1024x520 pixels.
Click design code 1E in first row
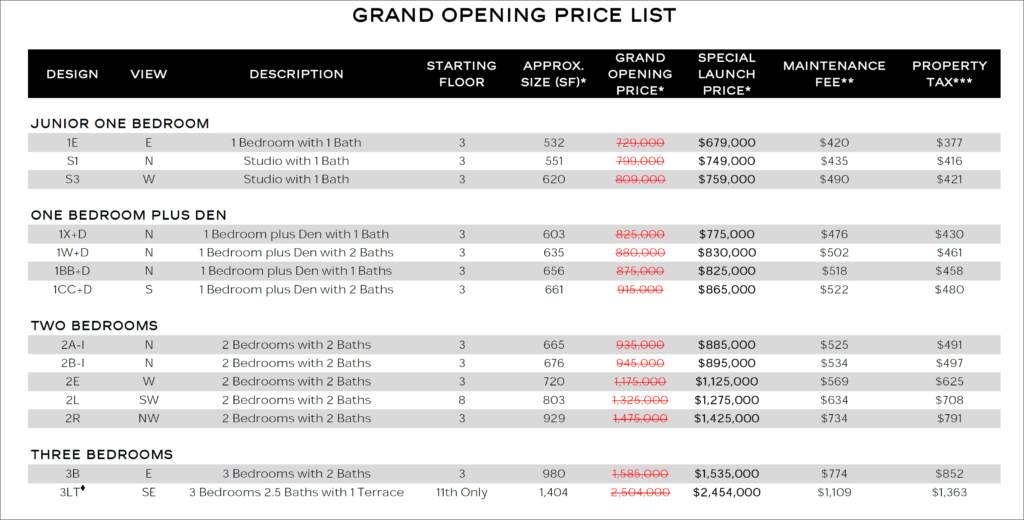point(72,142)
